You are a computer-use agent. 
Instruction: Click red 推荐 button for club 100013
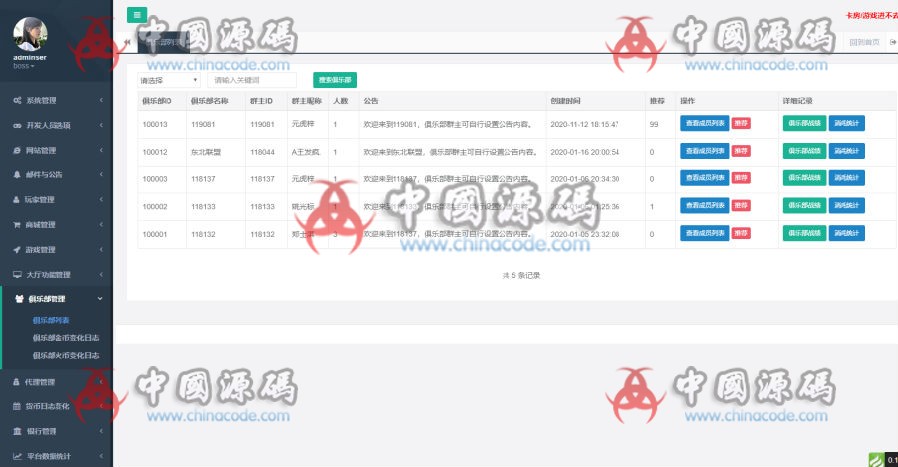click(x=741, y=123)
